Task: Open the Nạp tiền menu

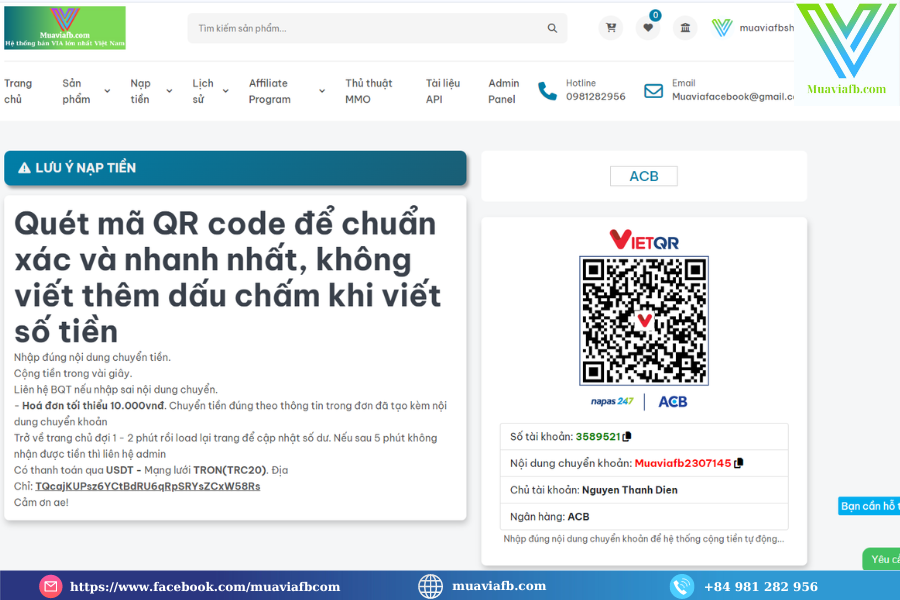Action: coord(140,91)
